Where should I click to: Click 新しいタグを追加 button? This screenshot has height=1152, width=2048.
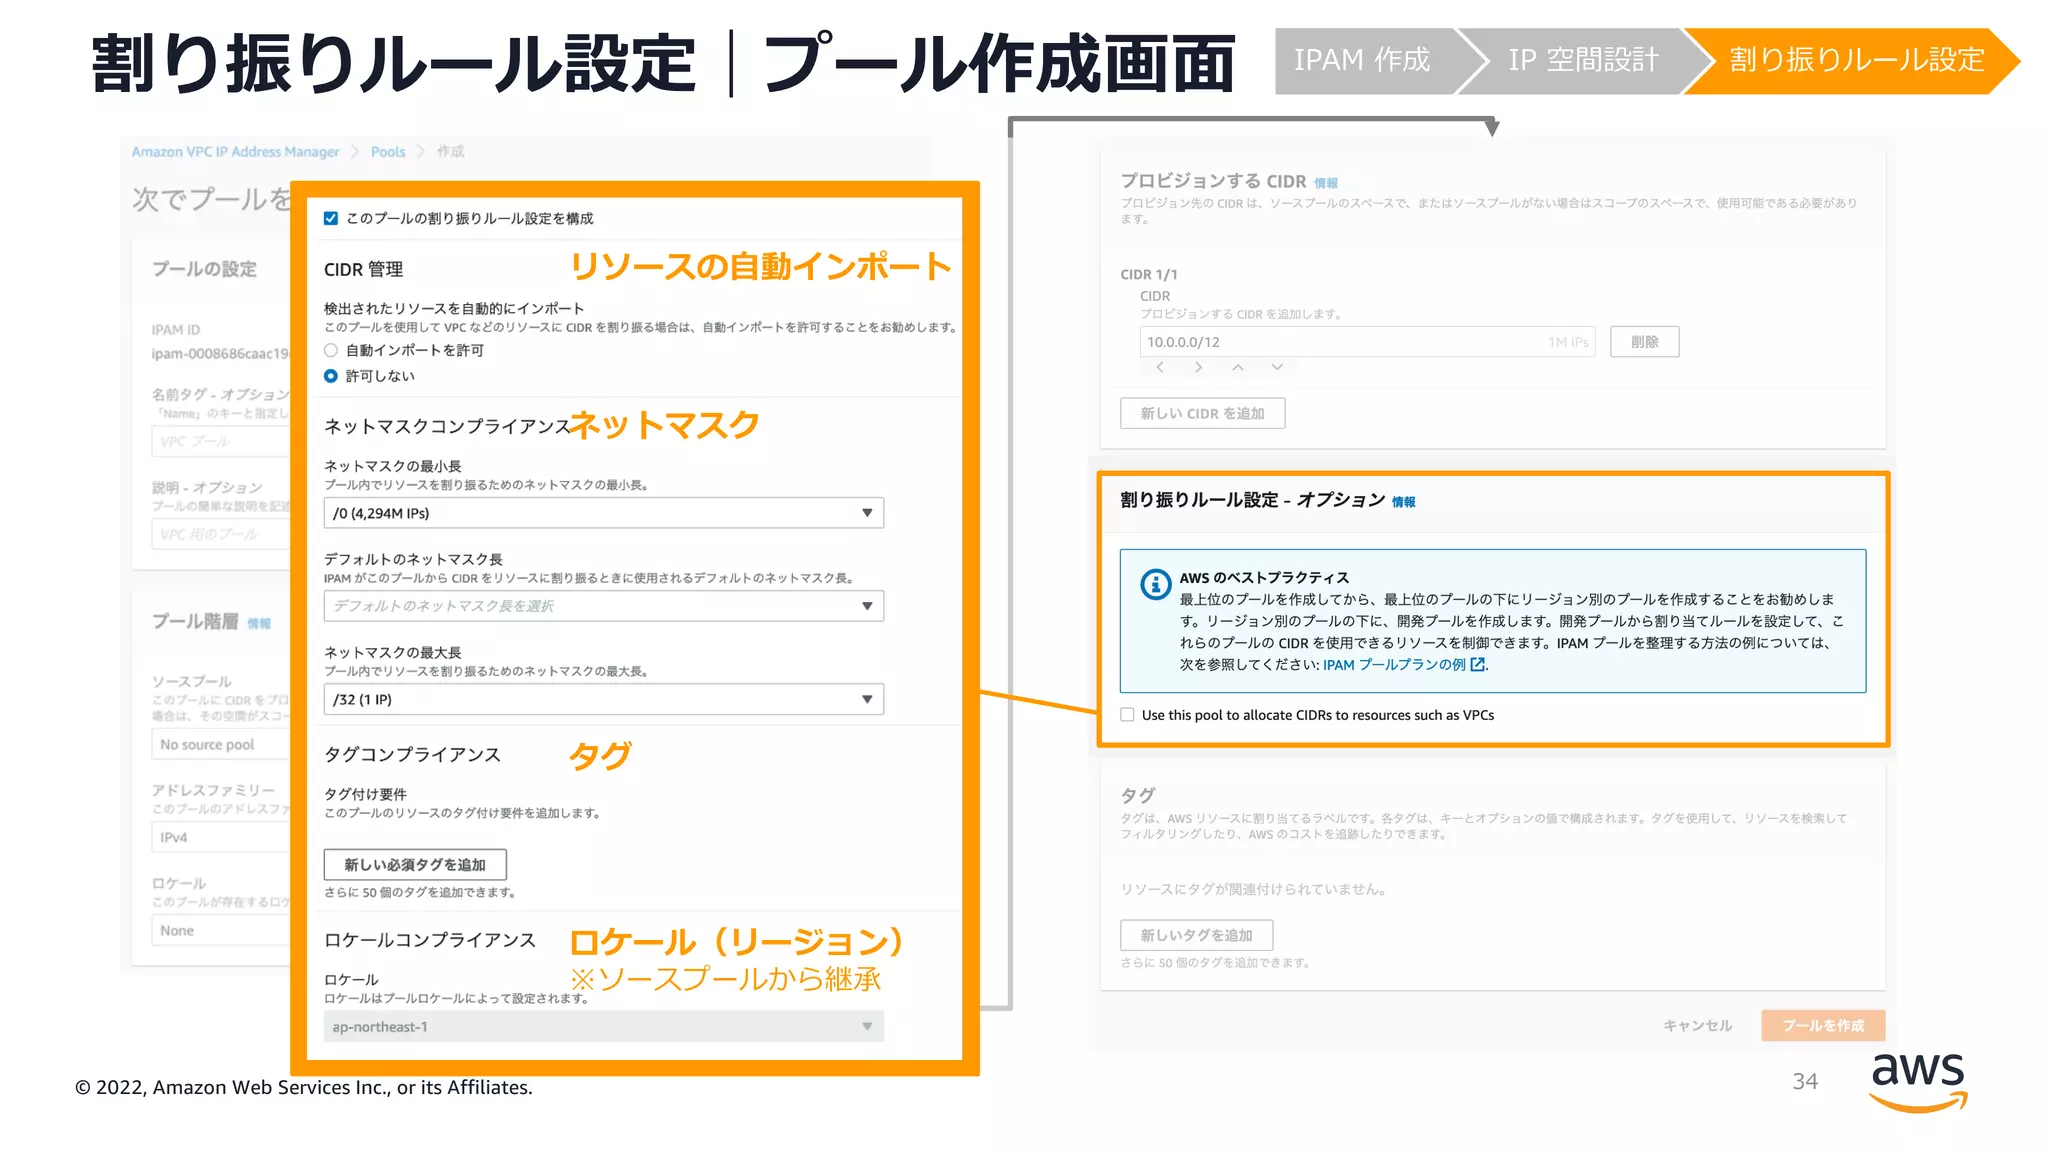click(x=1197, y=935)
